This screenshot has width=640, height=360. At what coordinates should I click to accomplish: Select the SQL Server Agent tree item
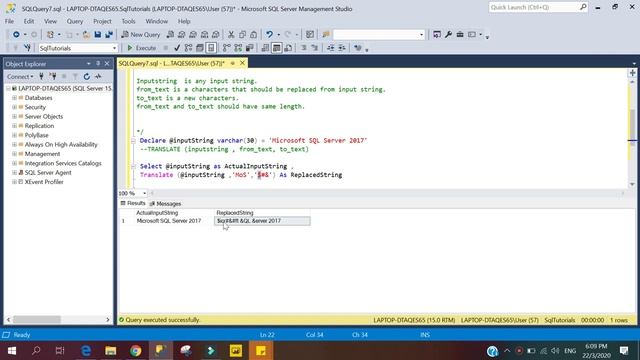click(48, 173)
